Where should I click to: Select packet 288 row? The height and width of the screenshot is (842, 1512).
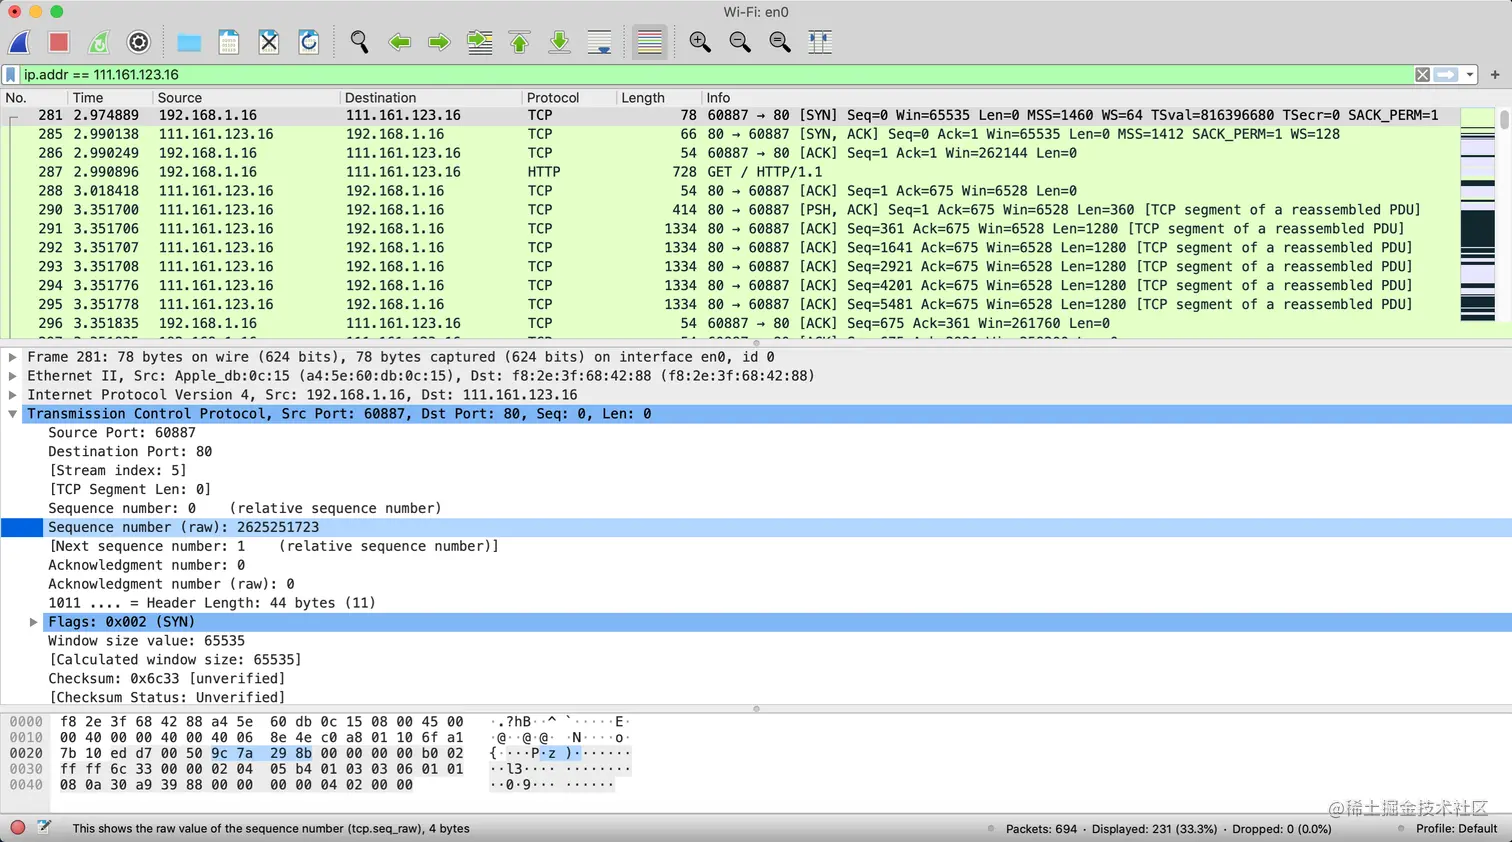click(730, 191)
